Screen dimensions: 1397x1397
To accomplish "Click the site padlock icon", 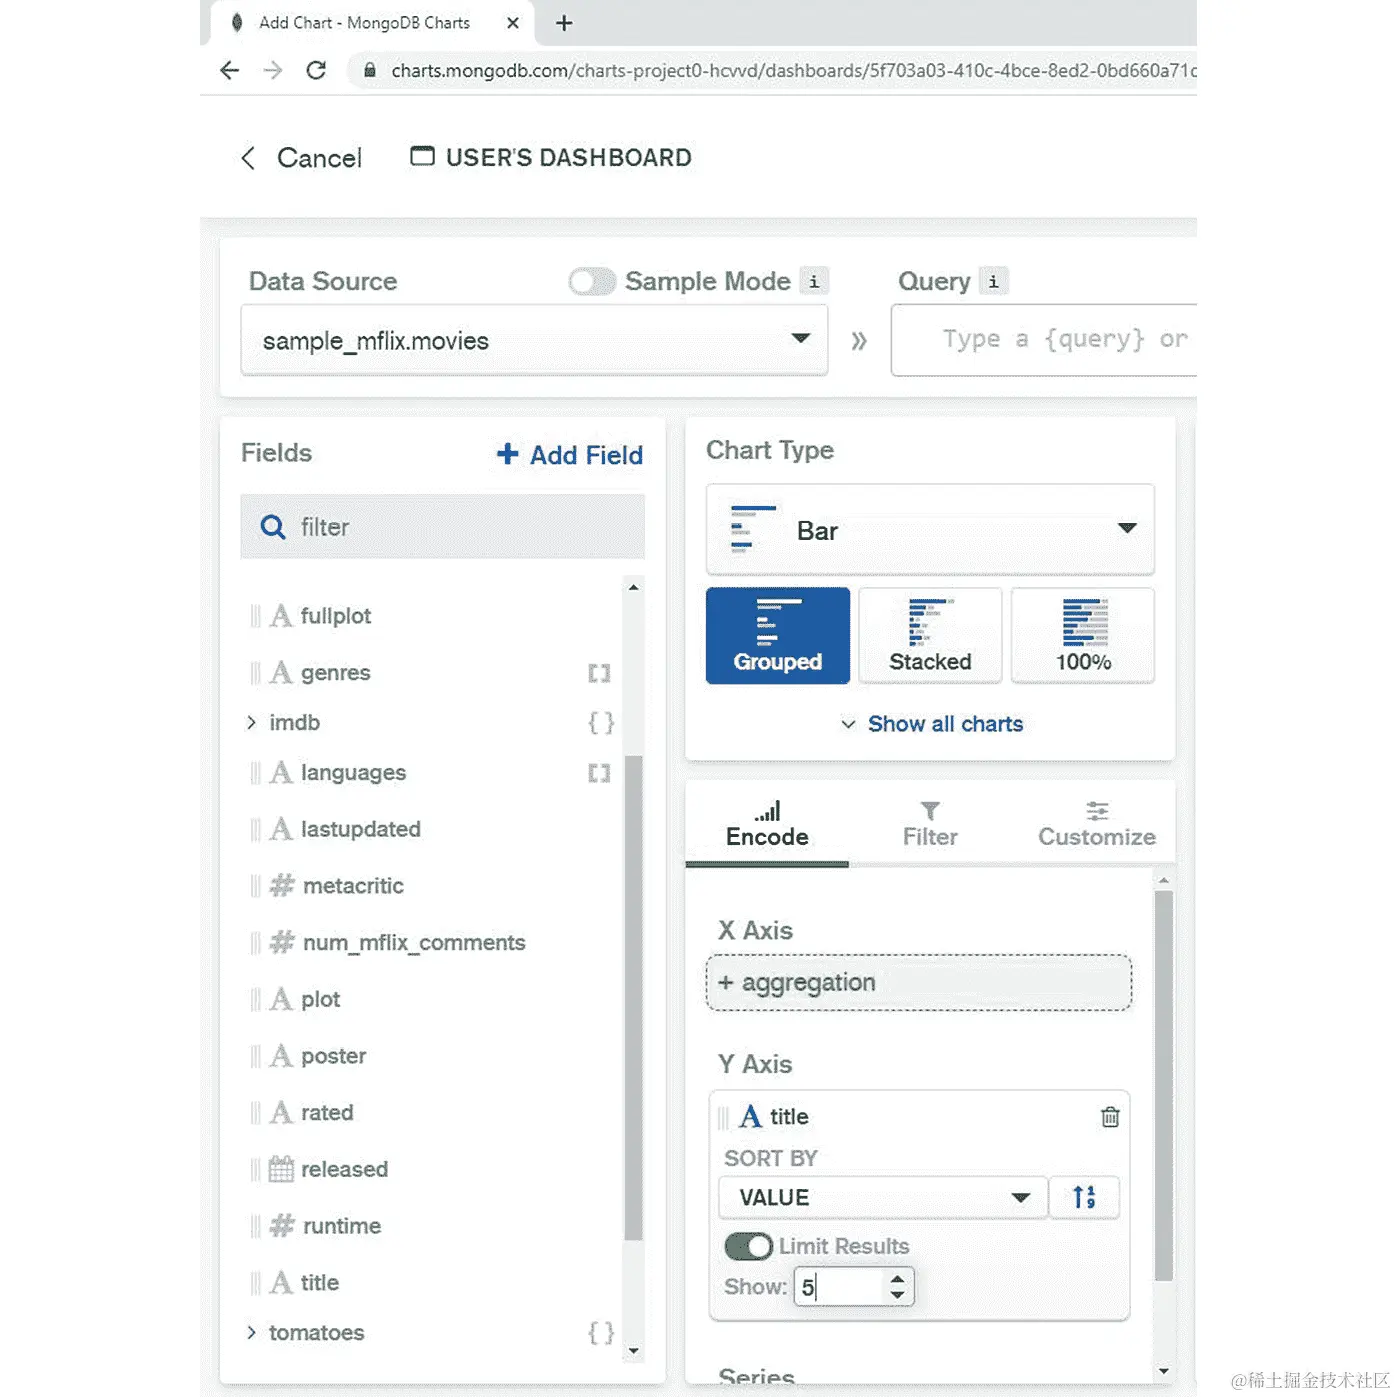I will (370, 70).
